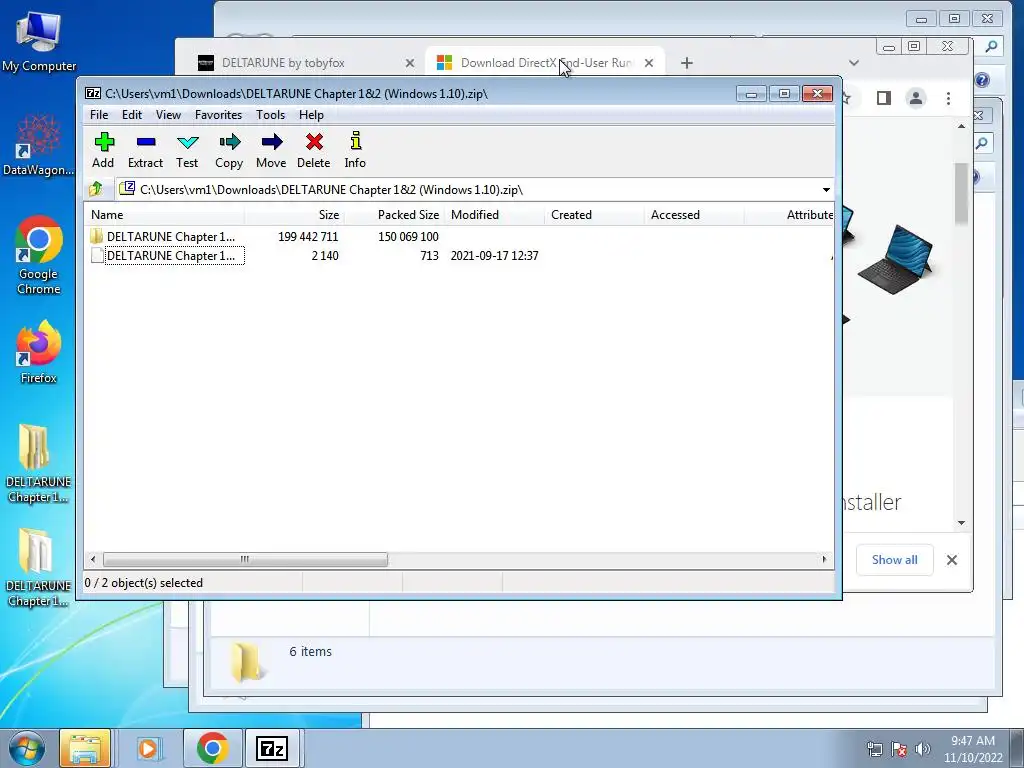
Task: Switch to Chrome via the taskbar icon
Action: (212, 748)
